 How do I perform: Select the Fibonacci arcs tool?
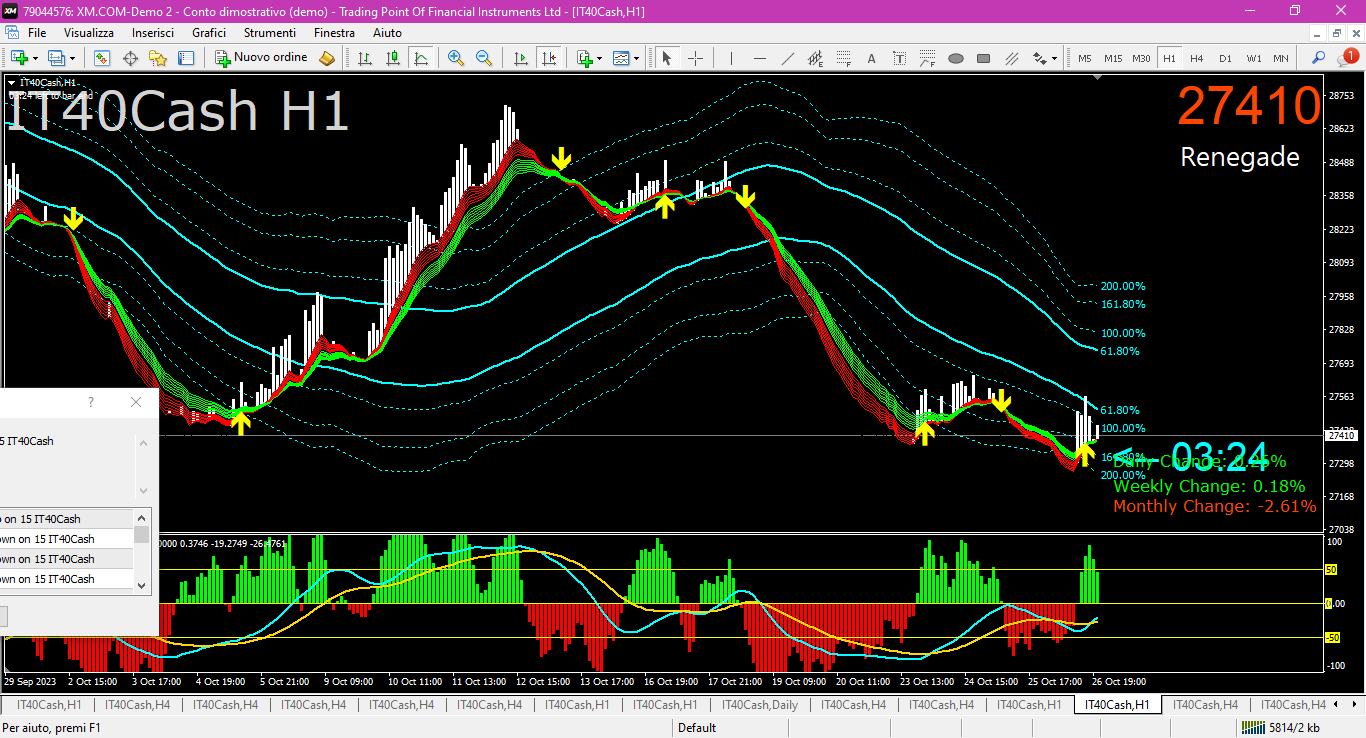[927, 58]
